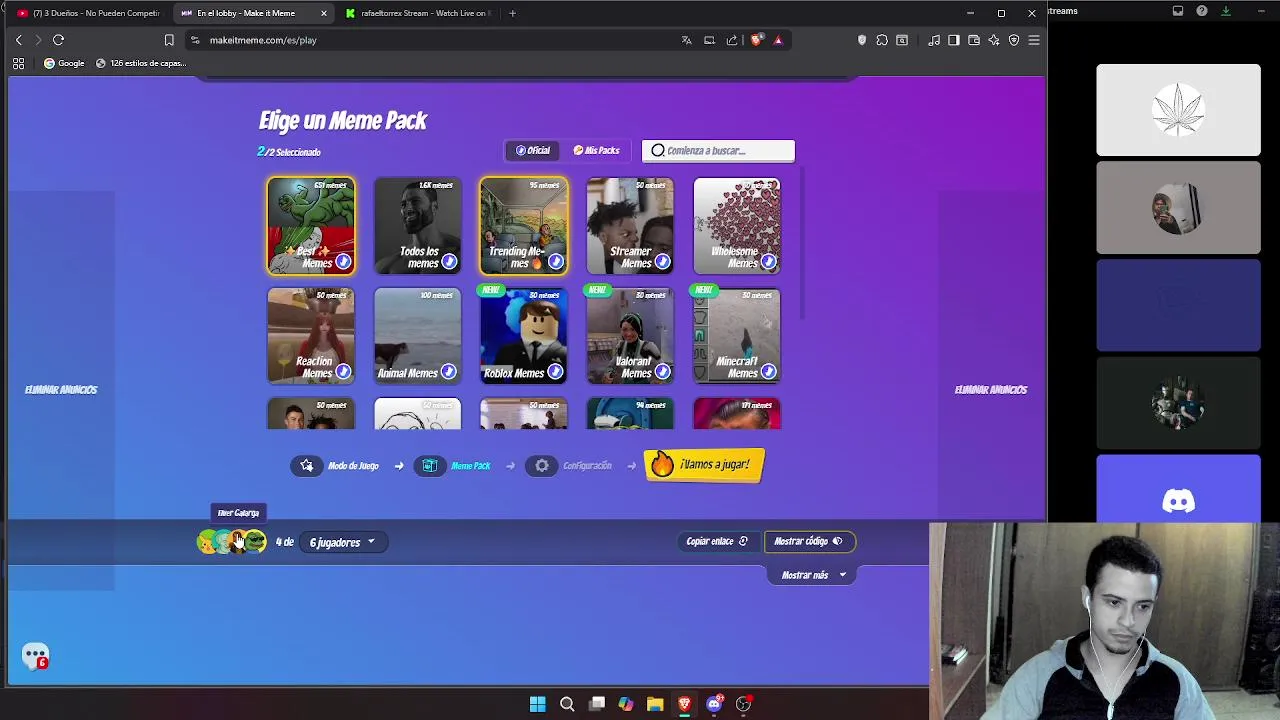Image resolution: width=1280 pixels, height=720 pixels.
Task: Select the Best Memes pack card
Action: [311, 226]
